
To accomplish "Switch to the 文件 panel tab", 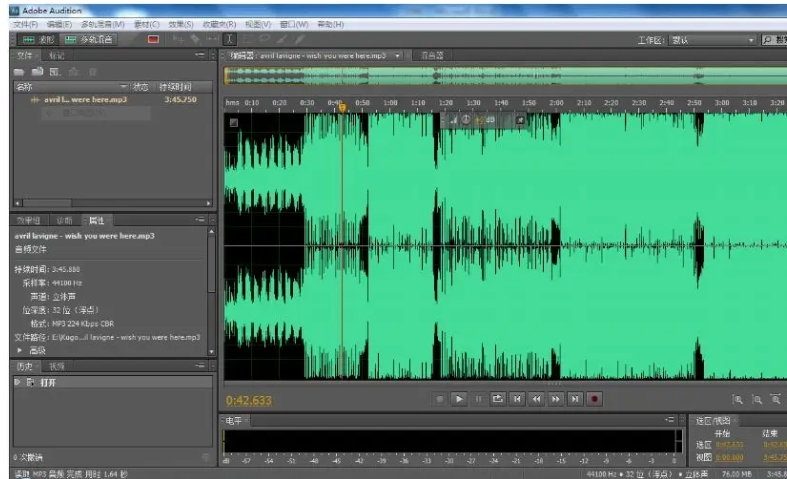I will (25, 55).
